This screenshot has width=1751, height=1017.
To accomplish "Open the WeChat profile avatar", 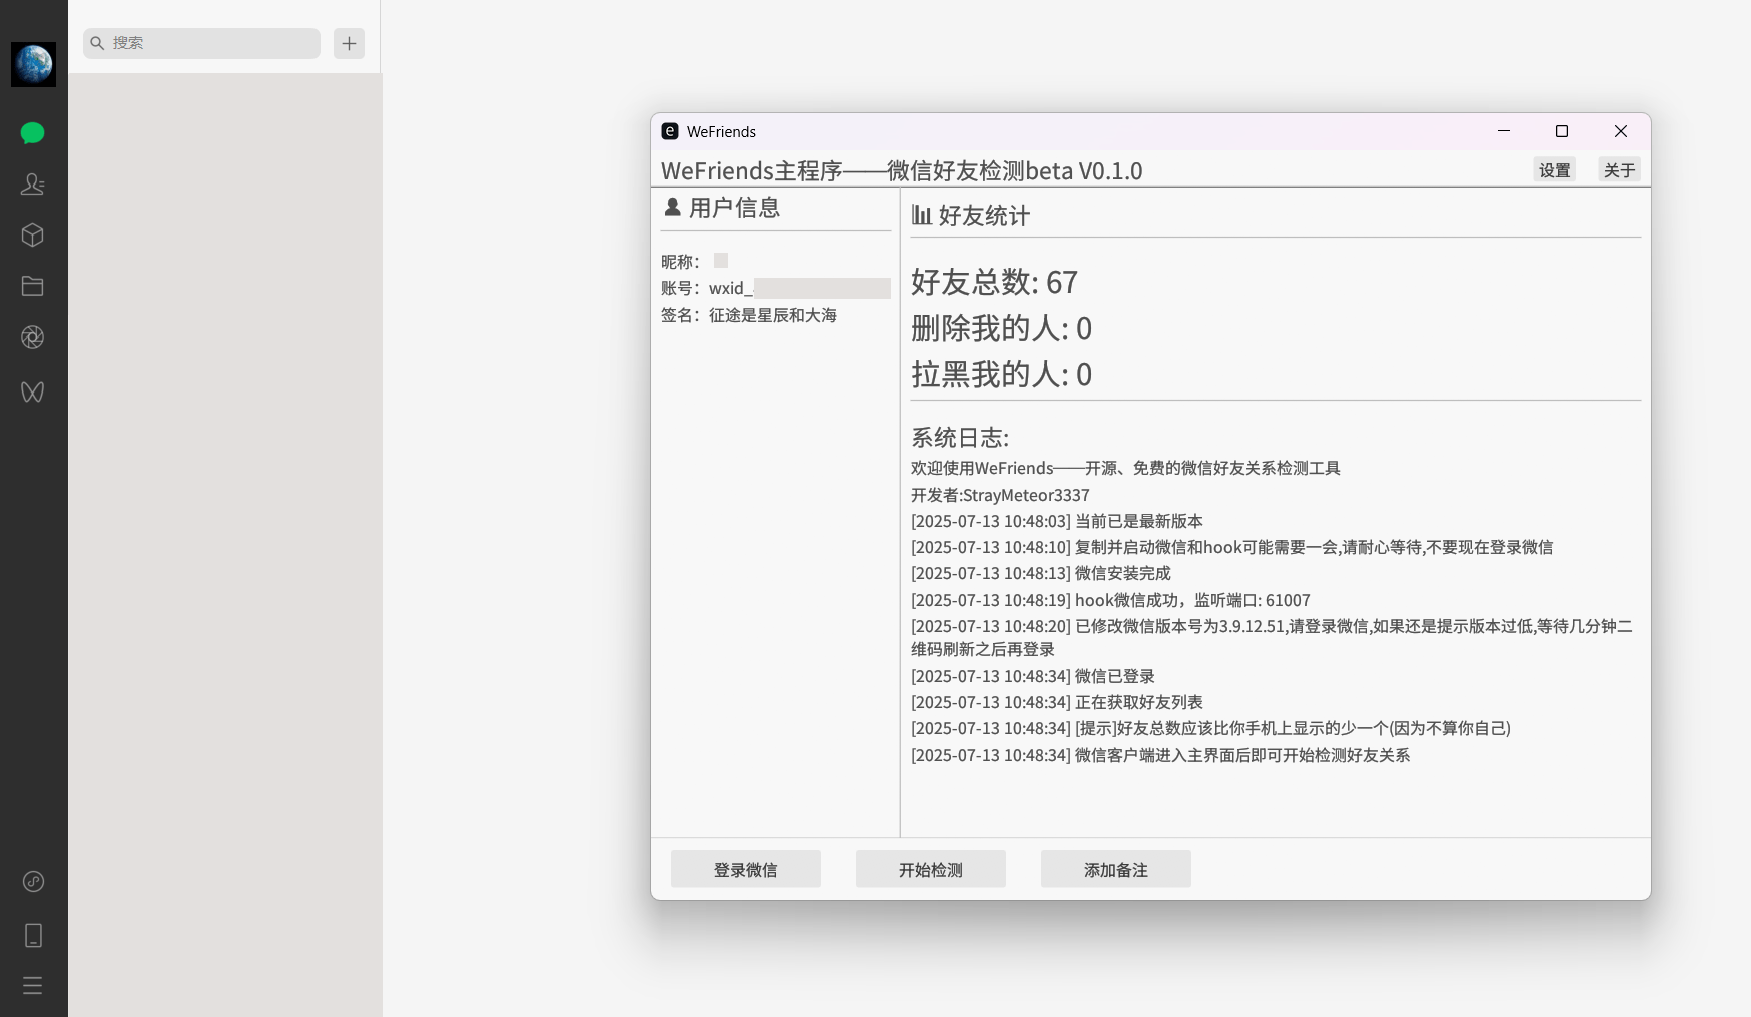I will tap(33, 65).
